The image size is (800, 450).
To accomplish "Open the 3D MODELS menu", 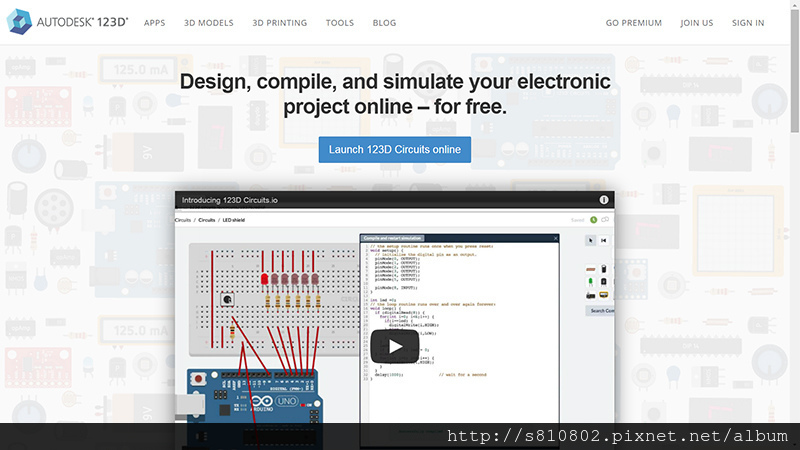I will [209, 23].
